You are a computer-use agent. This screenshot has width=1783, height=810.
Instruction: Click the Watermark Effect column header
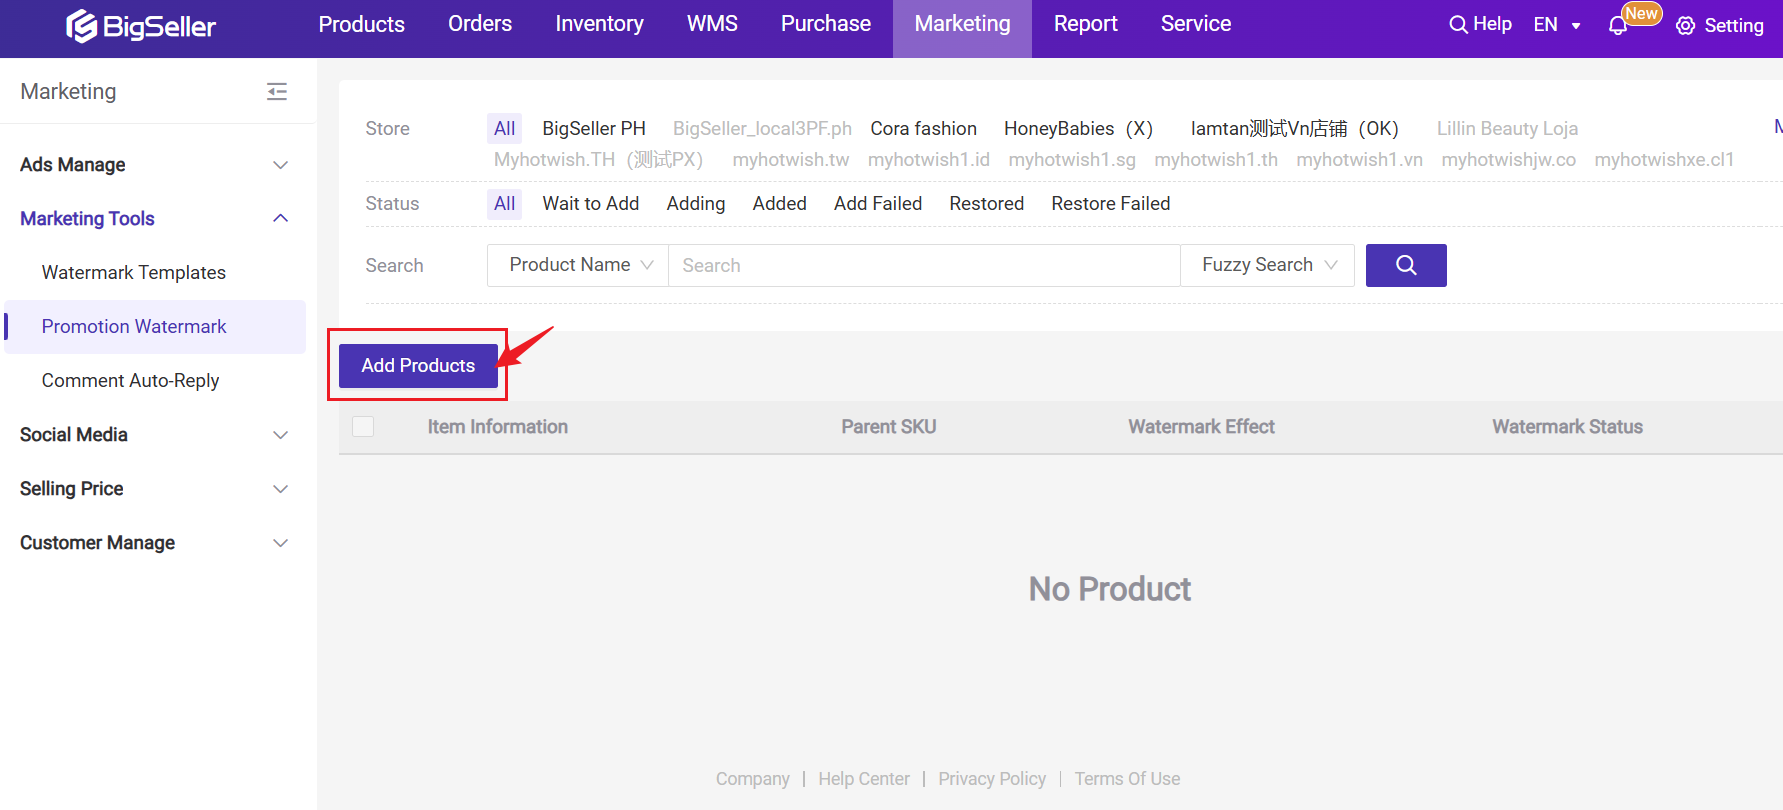pos(1201,427)
